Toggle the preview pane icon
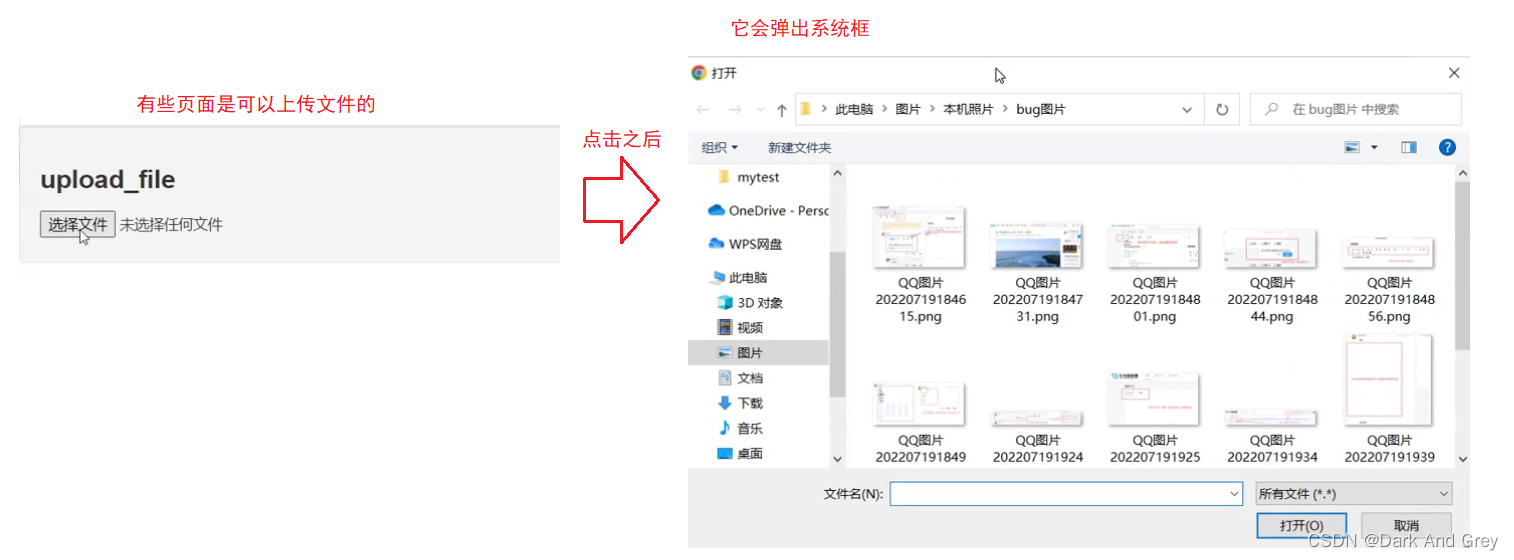The image size is (1514, 560). pos(1409,148)
